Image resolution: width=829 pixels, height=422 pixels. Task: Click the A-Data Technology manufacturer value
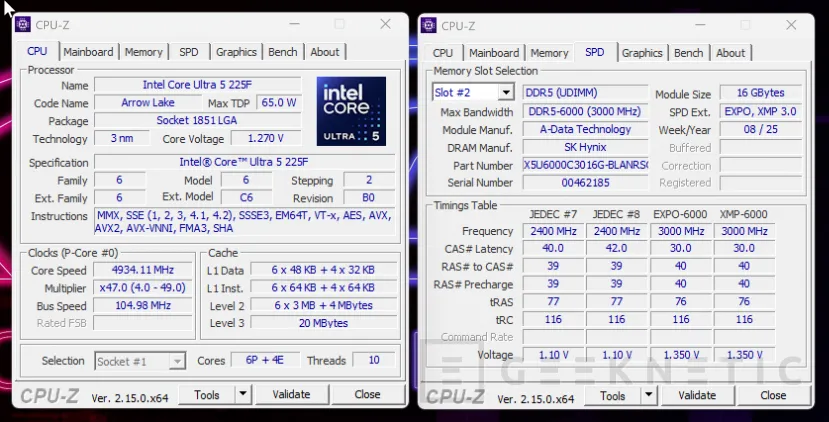[585, 130]
